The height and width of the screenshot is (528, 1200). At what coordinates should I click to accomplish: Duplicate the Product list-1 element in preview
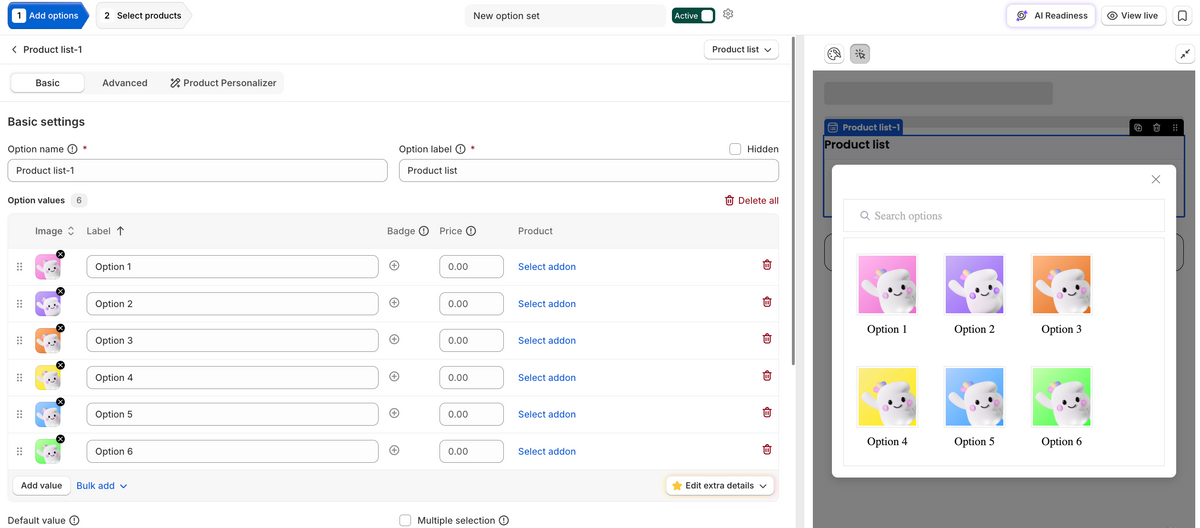(x=1138, y=127)
